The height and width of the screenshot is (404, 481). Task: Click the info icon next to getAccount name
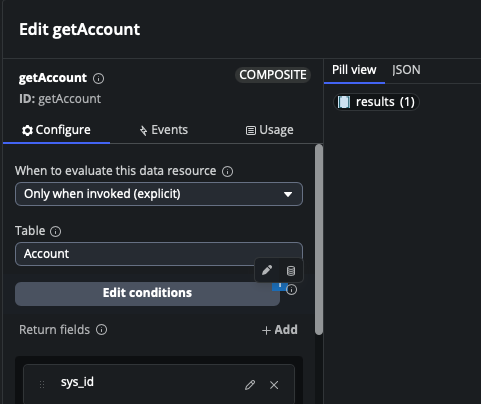[x=98, y=79]
